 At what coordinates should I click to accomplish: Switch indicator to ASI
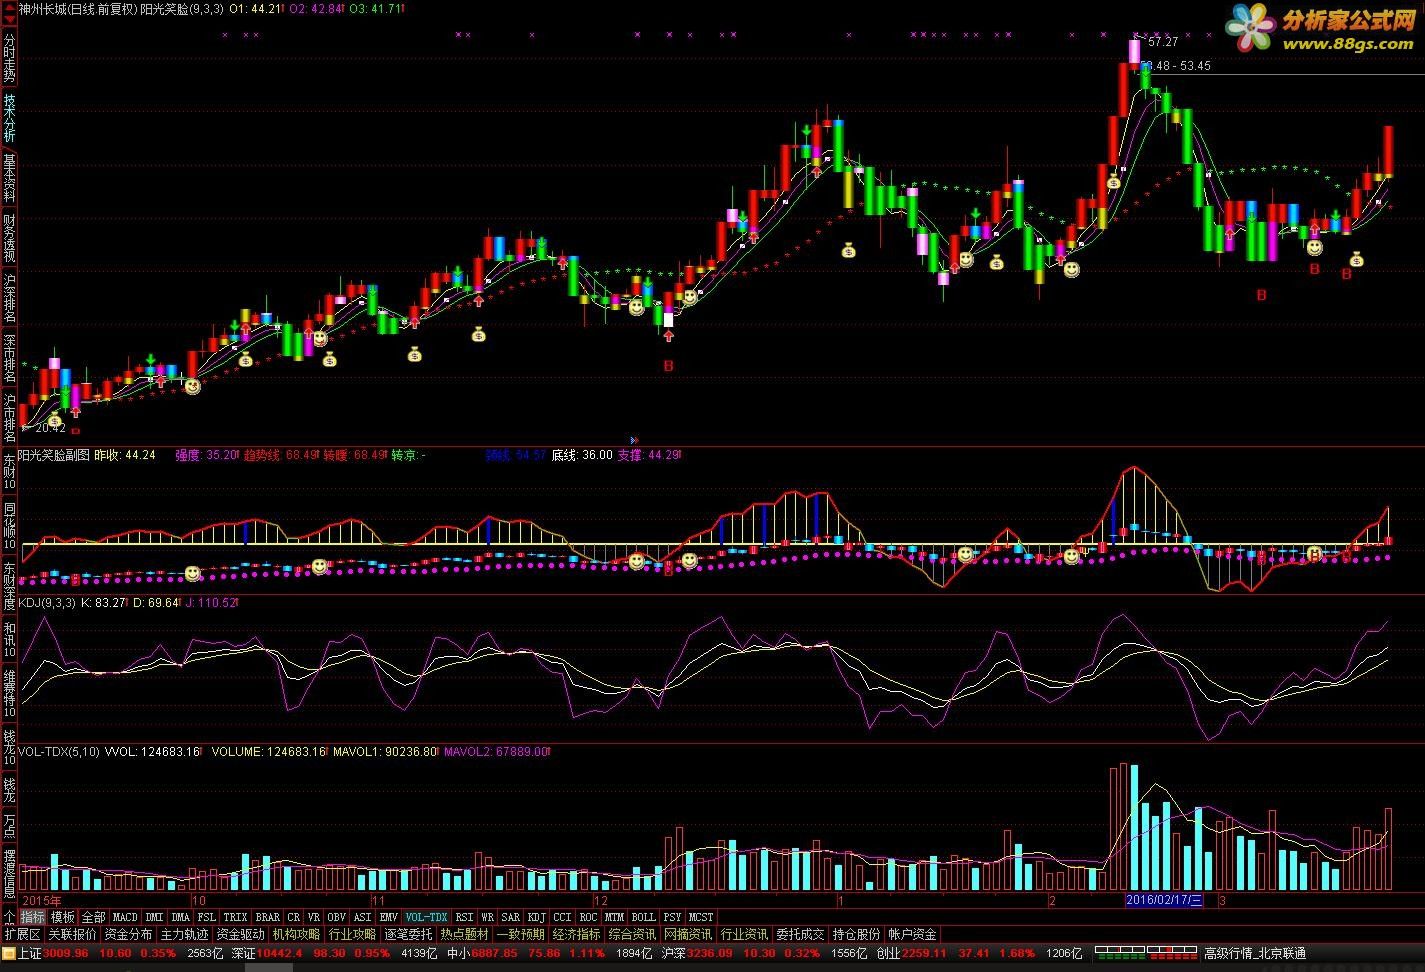point(363,917)
